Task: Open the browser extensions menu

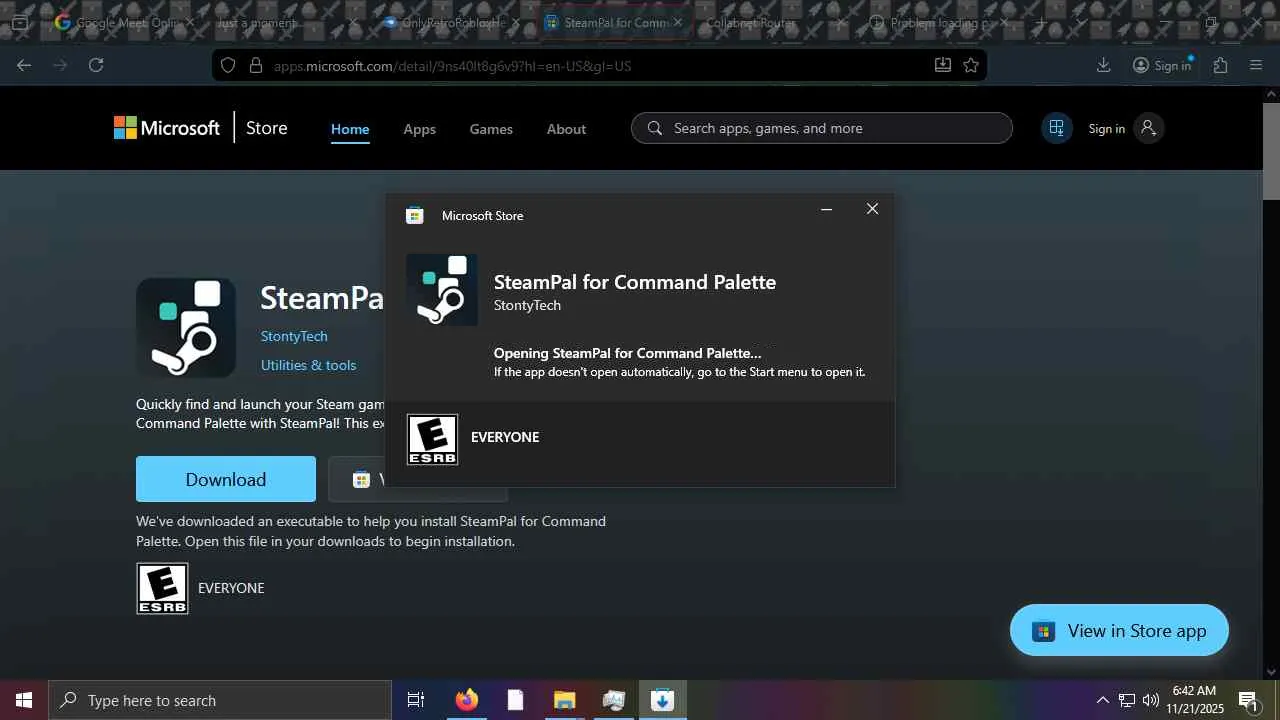Action: 1220,65
